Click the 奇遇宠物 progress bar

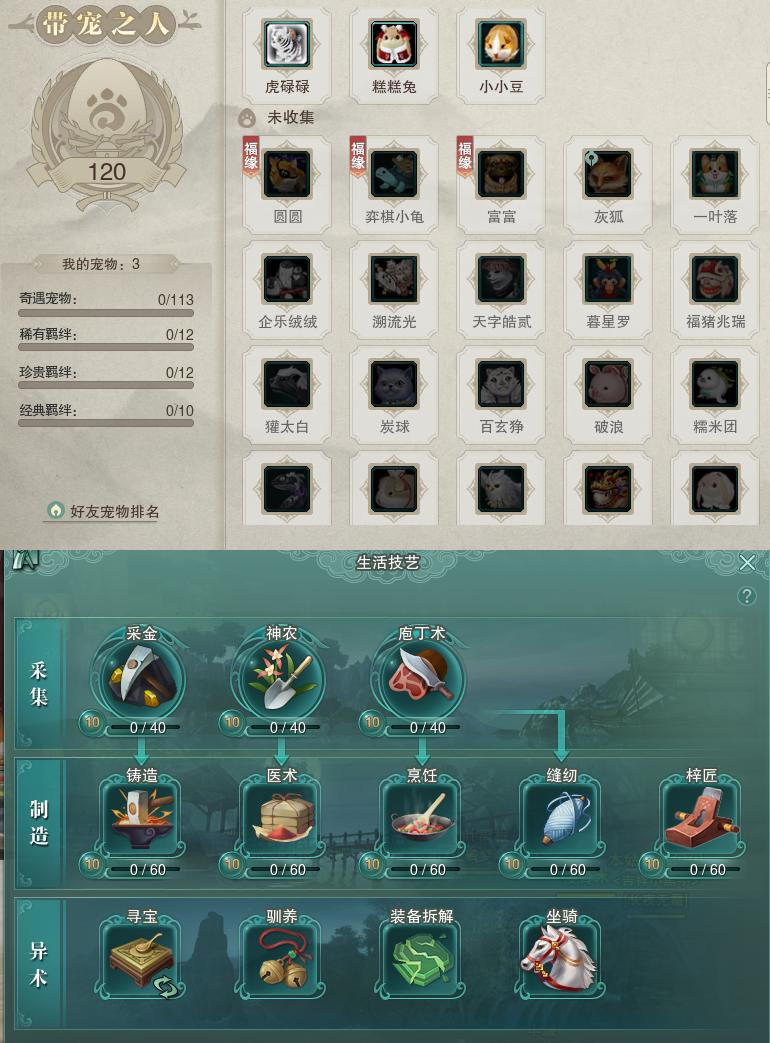pos(106,313)
